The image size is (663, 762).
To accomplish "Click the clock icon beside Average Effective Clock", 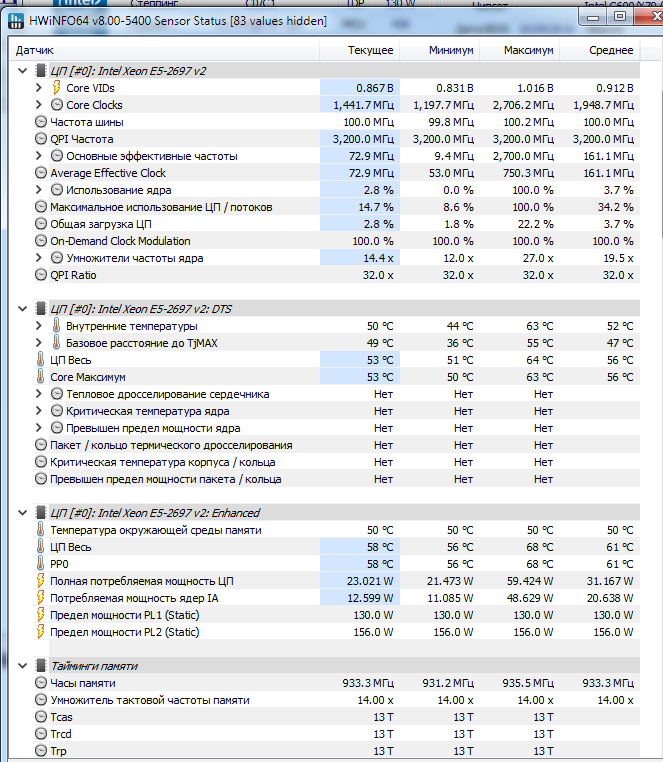I will tap(41, 173).
